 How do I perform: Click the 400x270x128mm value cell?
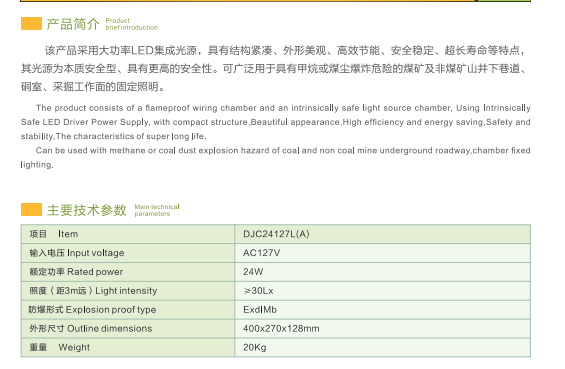point(383,329)
